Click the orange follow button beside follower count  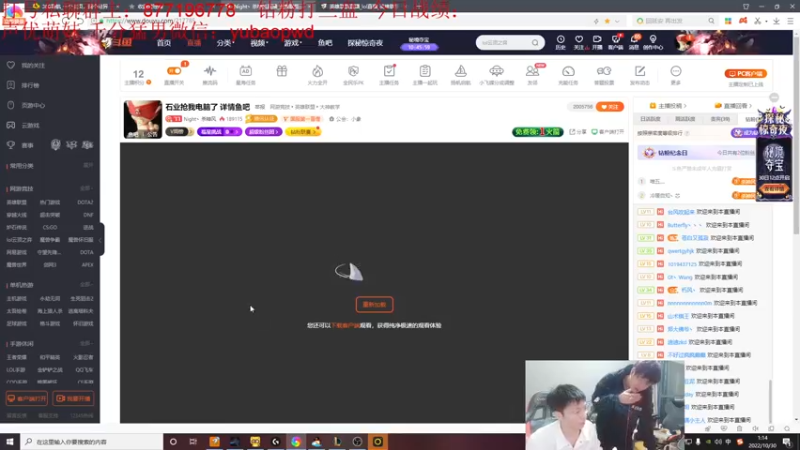[610, 107]
